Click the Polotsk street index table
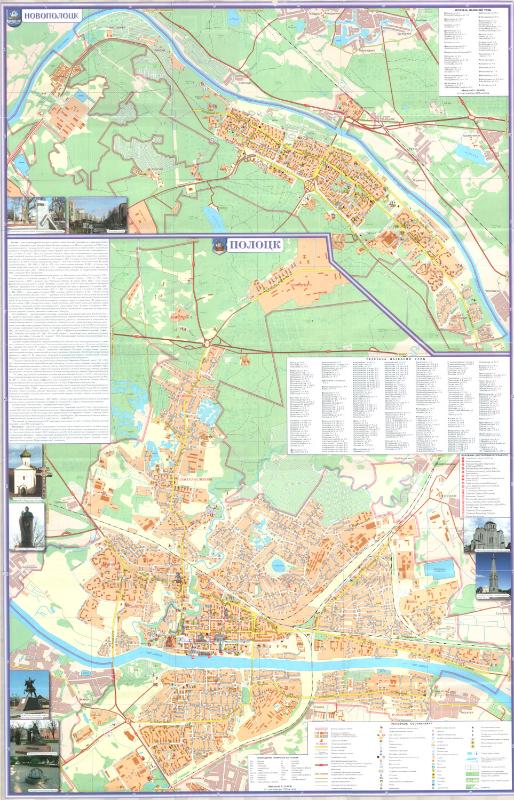Viewport: 514px width, 800px height. tap(397, 405)
